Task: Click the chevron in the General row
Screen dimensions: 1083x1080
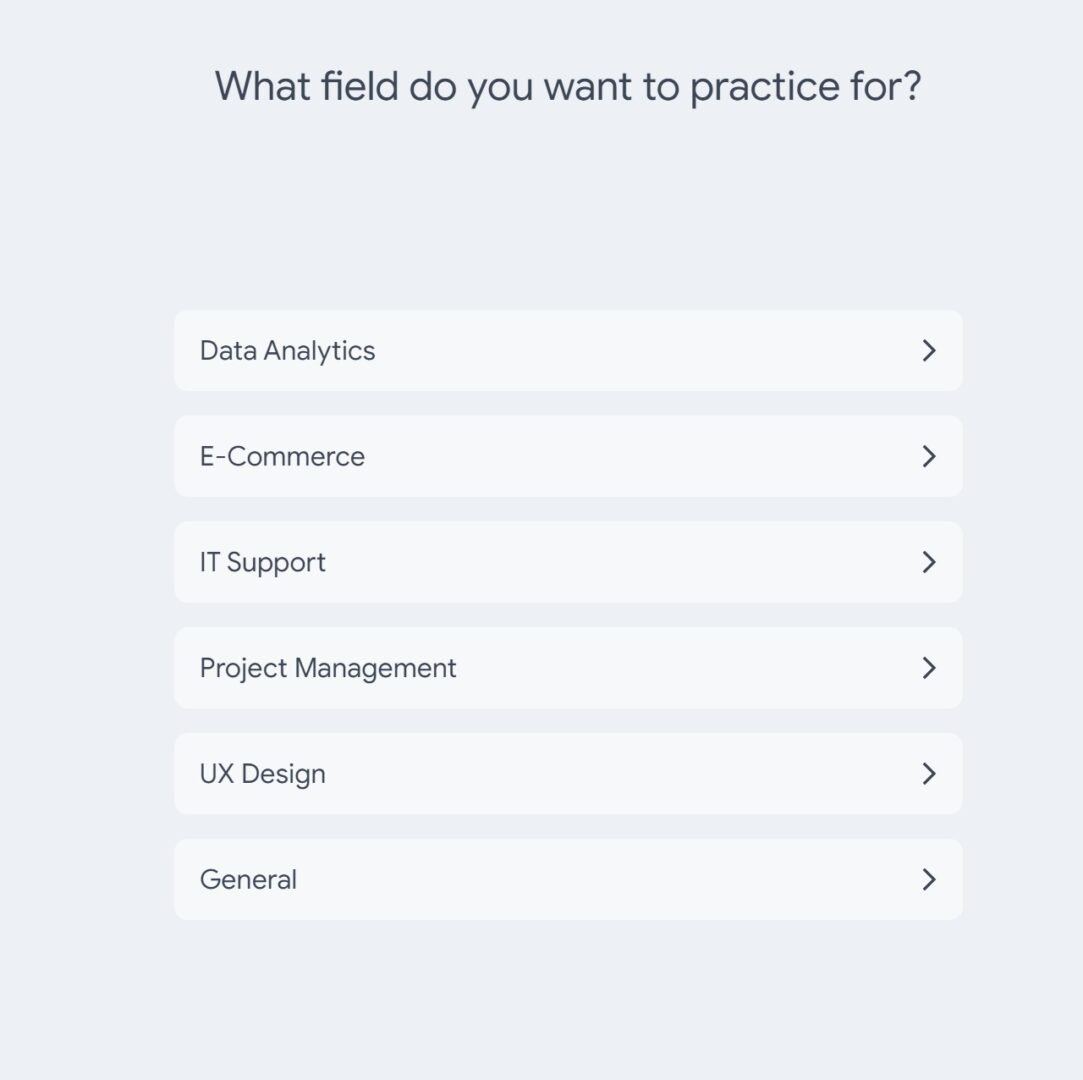Action: click(x=928, y=880)
